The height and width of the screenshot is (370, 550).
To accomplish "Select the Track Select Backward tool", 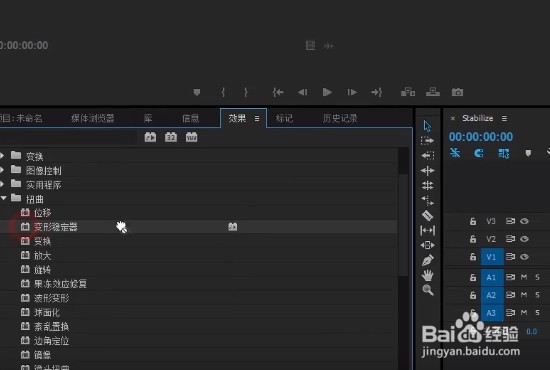I will (x=428, y=155).
